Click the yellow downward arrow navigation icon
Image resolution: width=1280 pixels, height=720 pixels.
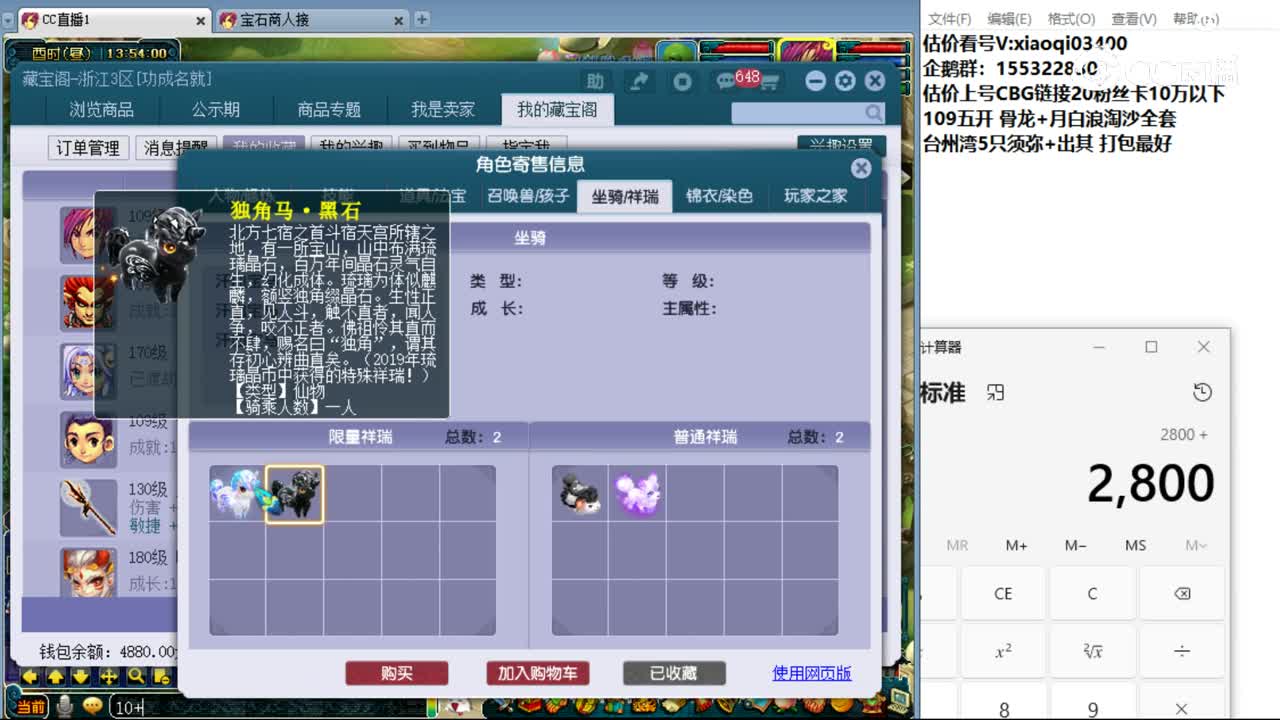point(79,678)
